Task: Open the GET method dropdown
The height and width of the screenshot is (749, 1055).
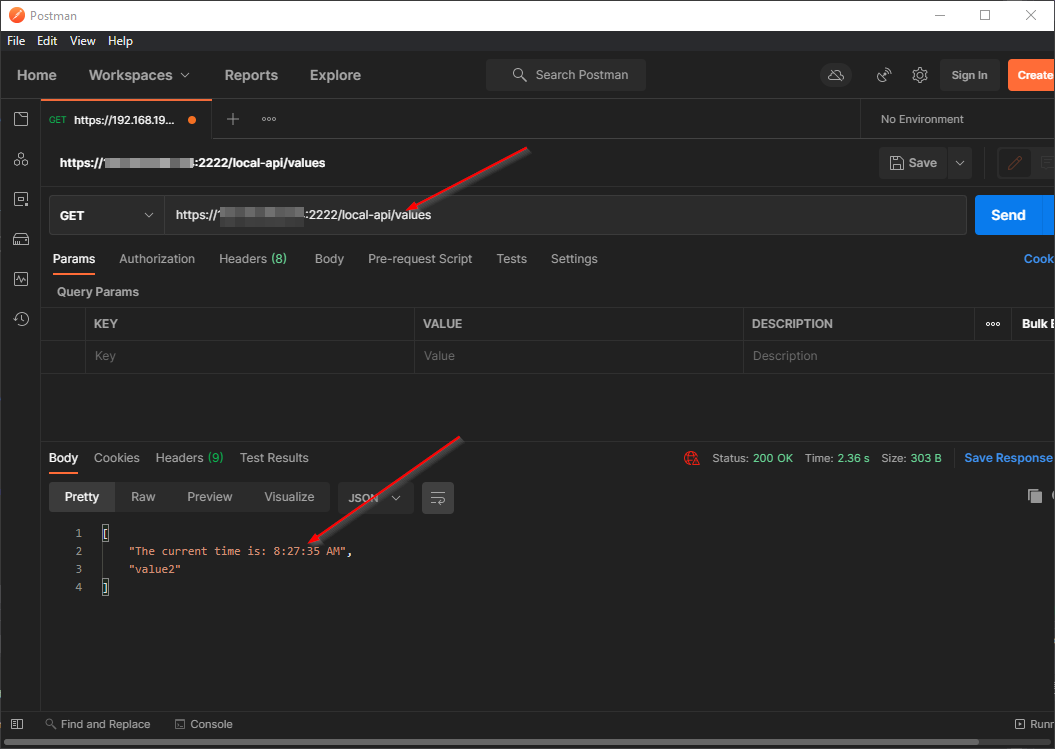Action: pyautogui.click(x=106, y=214)
